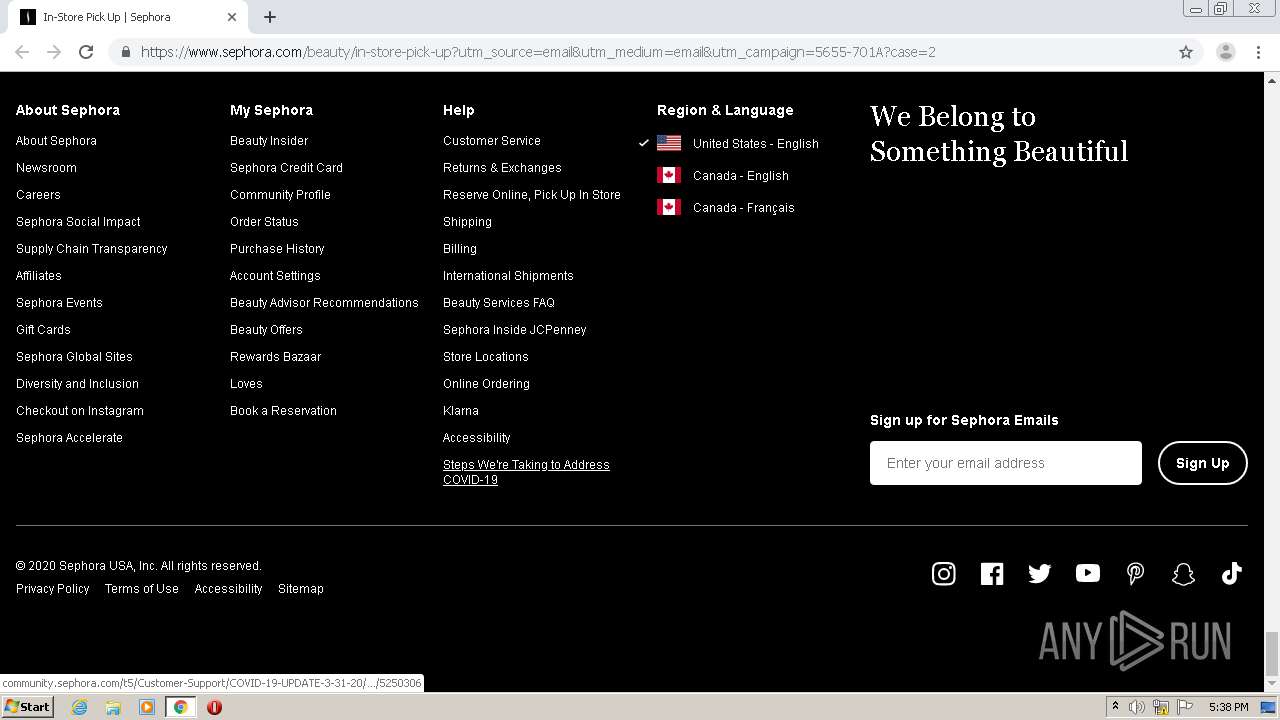
Task: Close the In-Store Pick Up tab
Action: point(232,17)
